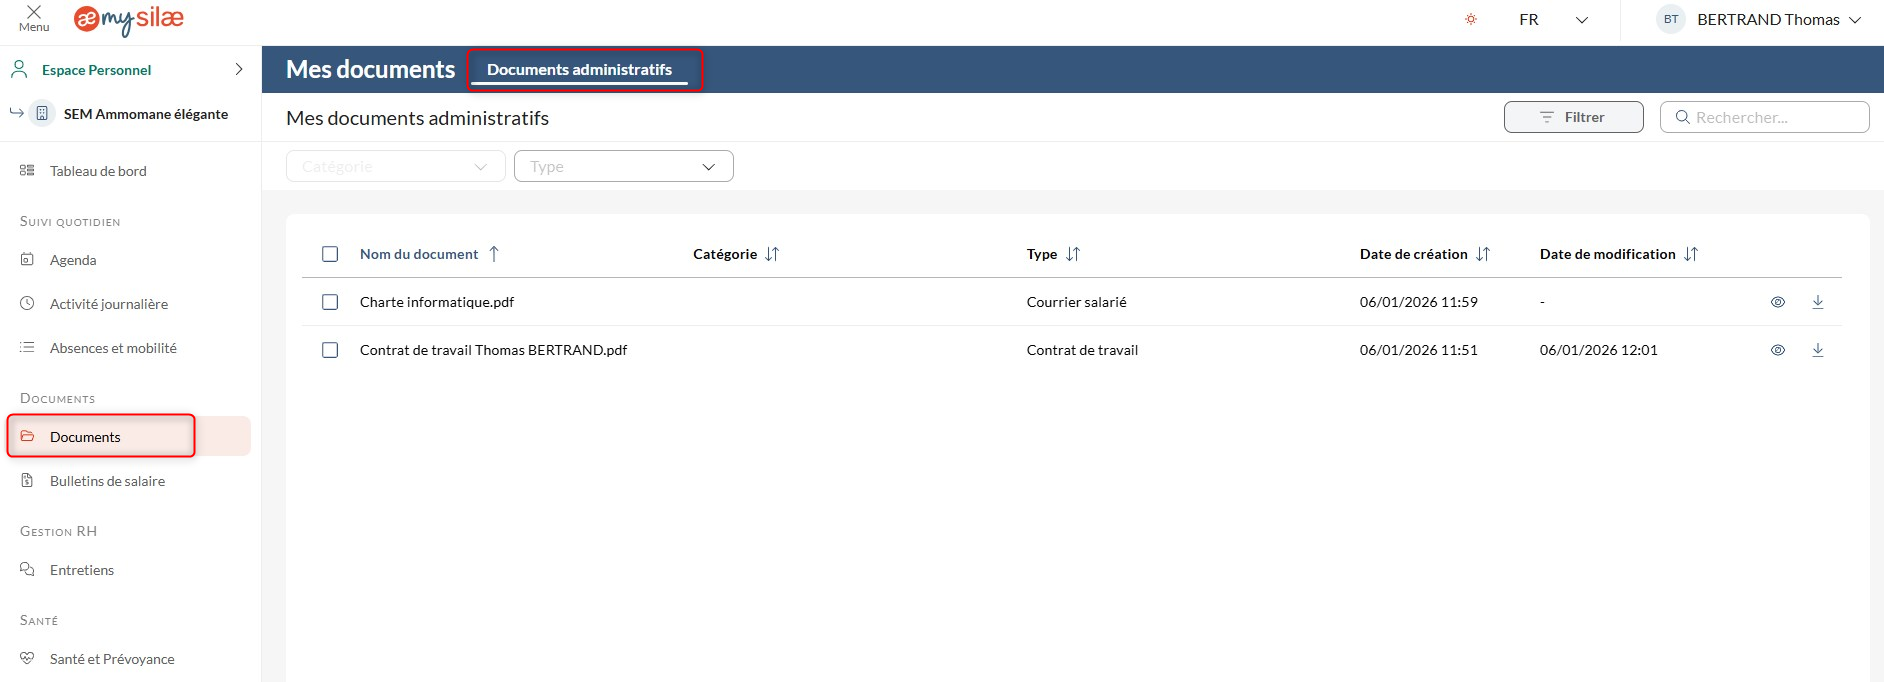Close the menu with the X icon
The height and width of the screenshot is (682, 1884).
tap(34, 13)
